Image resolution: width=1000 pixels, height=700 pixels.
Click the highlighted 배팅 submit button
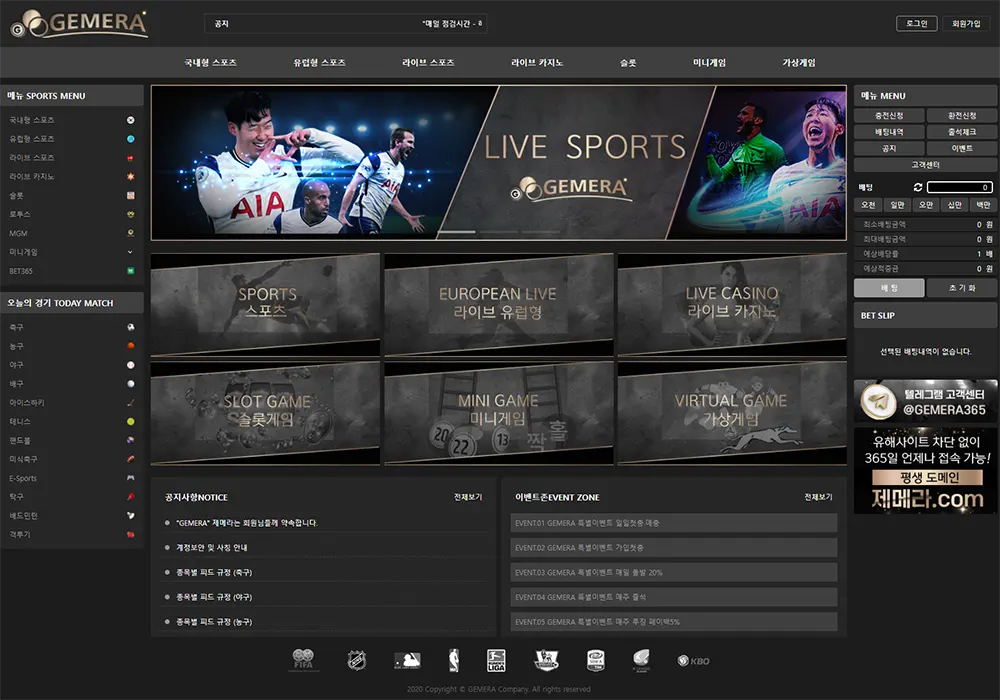pos(889,288)
